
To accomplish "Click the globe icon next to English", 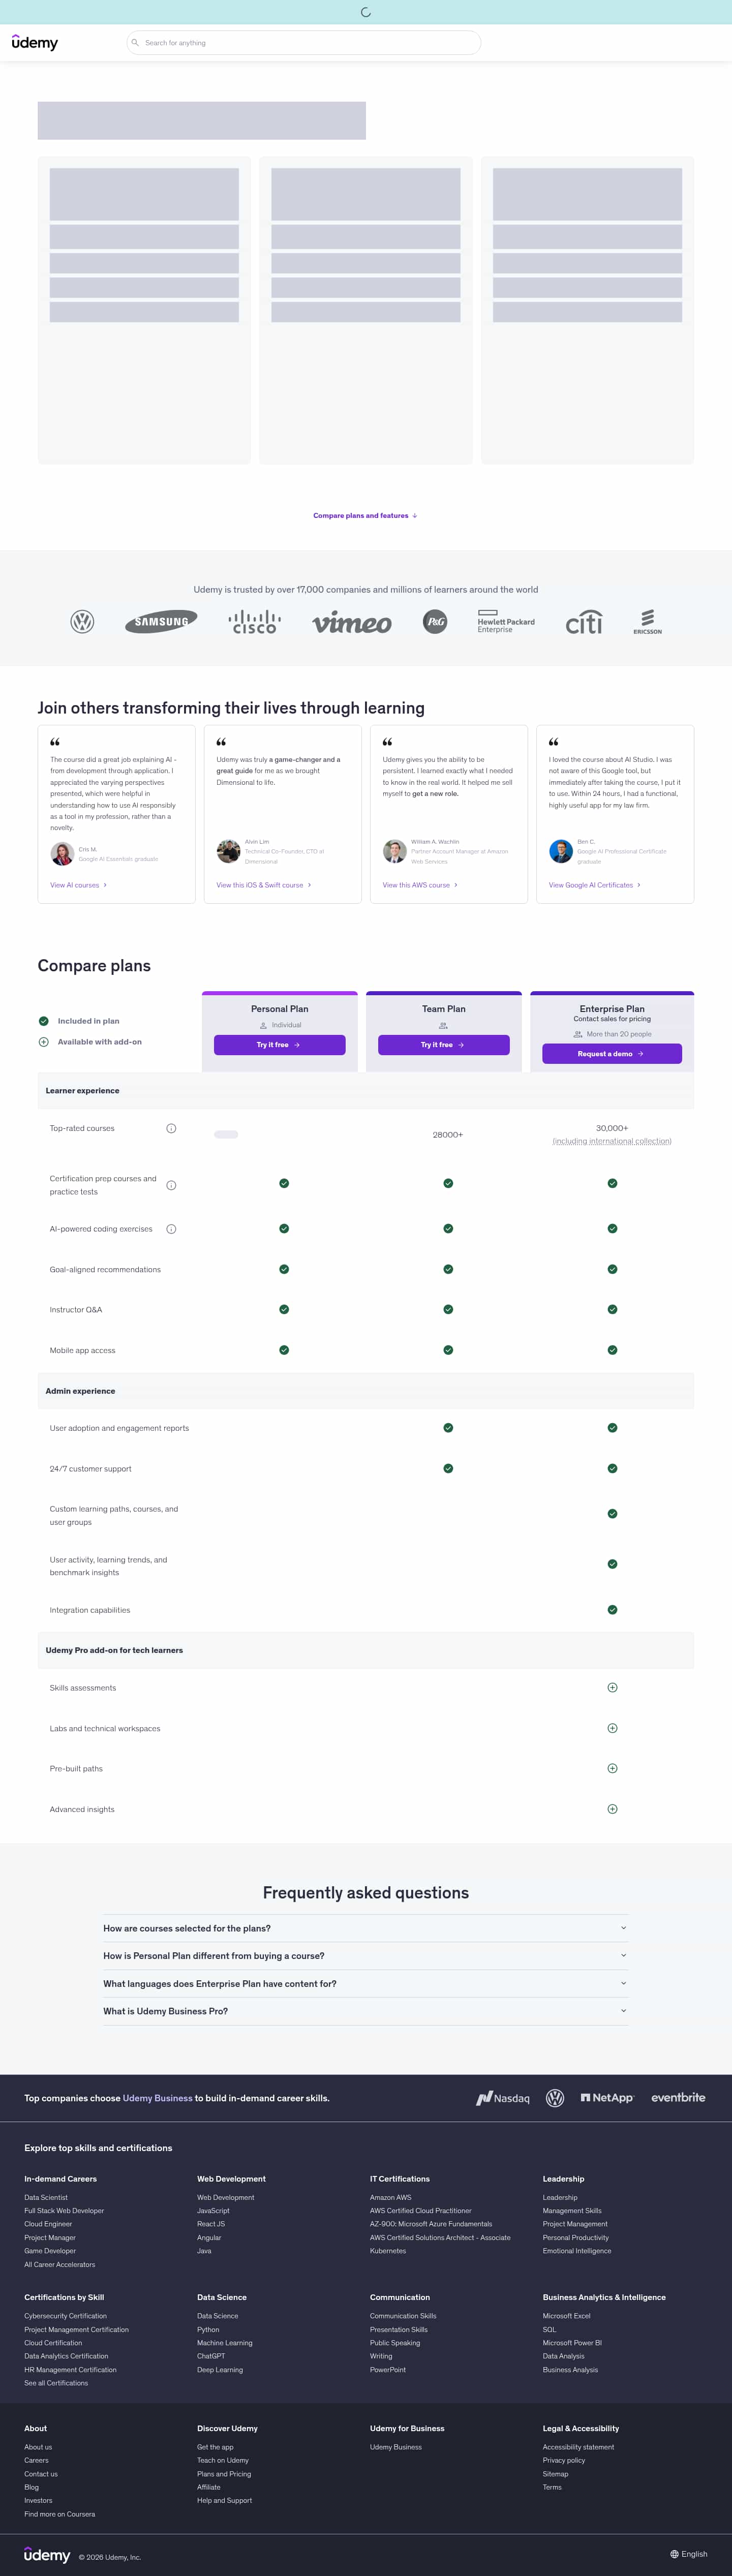I will click(674, 2554).
